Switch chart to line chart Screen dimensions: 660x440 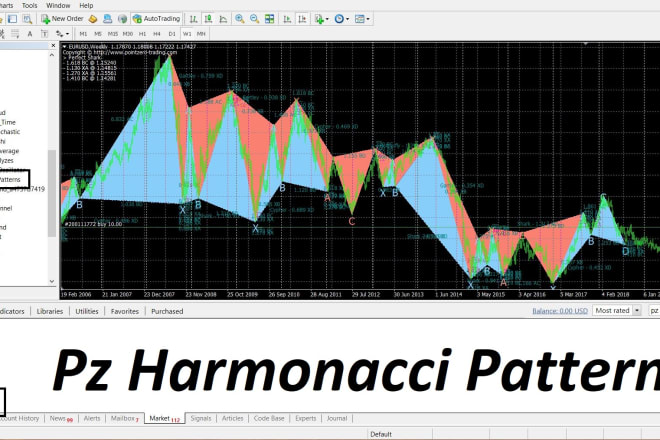[223, 19]
